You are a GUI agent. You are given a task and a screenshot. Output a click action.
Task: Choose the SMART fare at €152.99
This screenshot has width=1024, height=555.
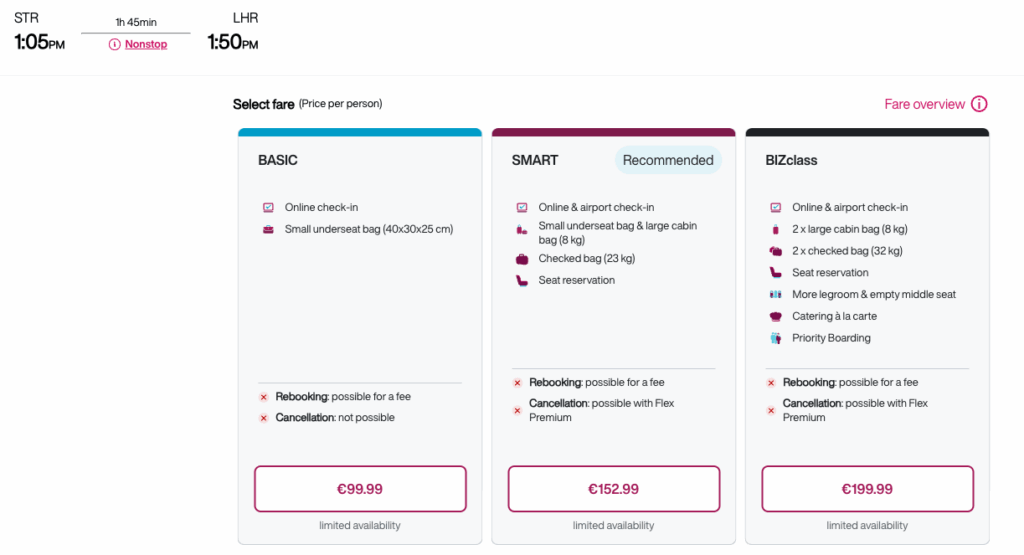pyautogui.click(x=614, y=489)
